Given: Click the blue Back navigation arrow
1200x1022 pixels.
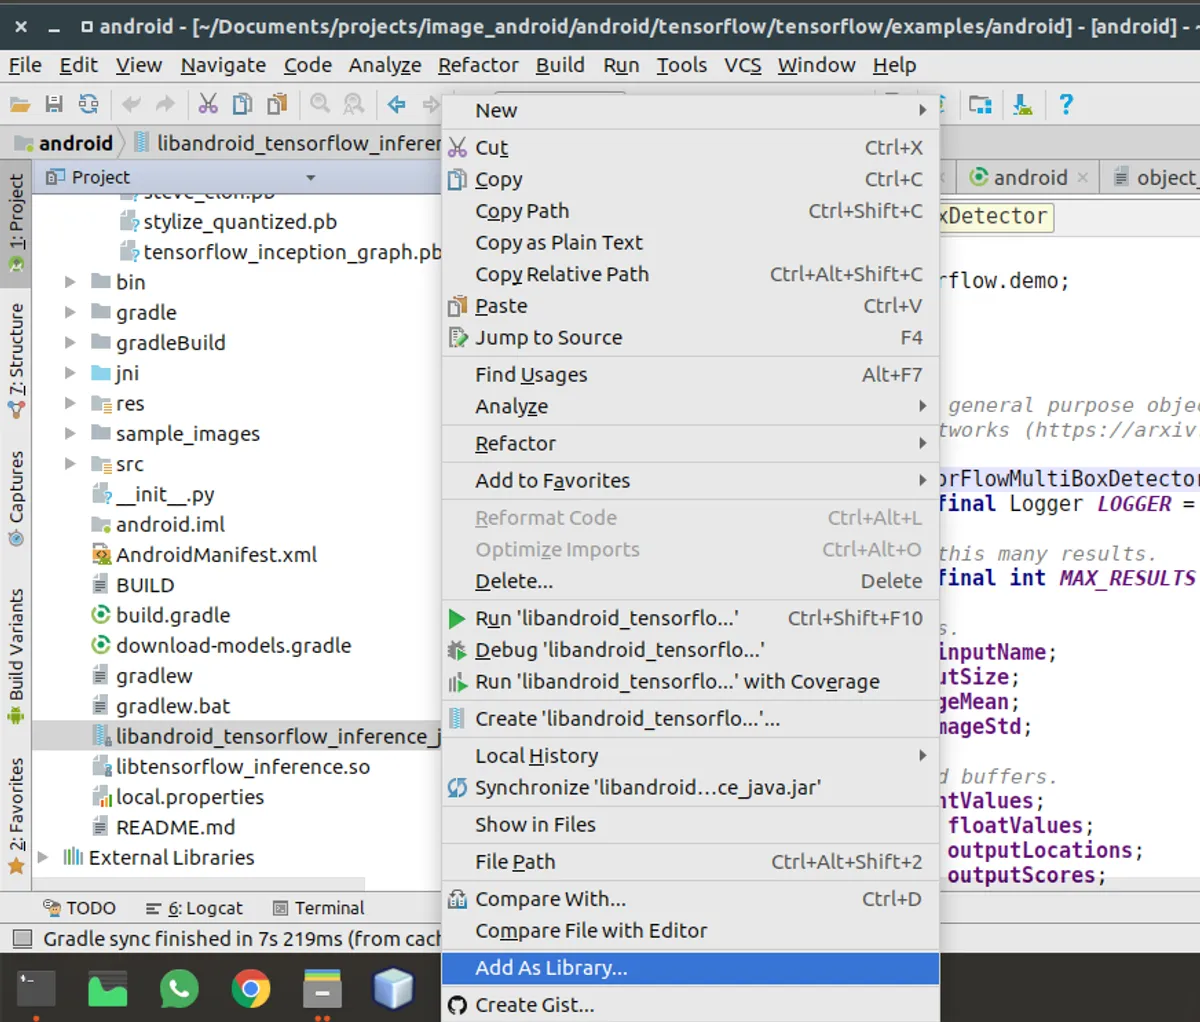Looking at the screenshot, I should pyautogui.click(x=397, y=104).
